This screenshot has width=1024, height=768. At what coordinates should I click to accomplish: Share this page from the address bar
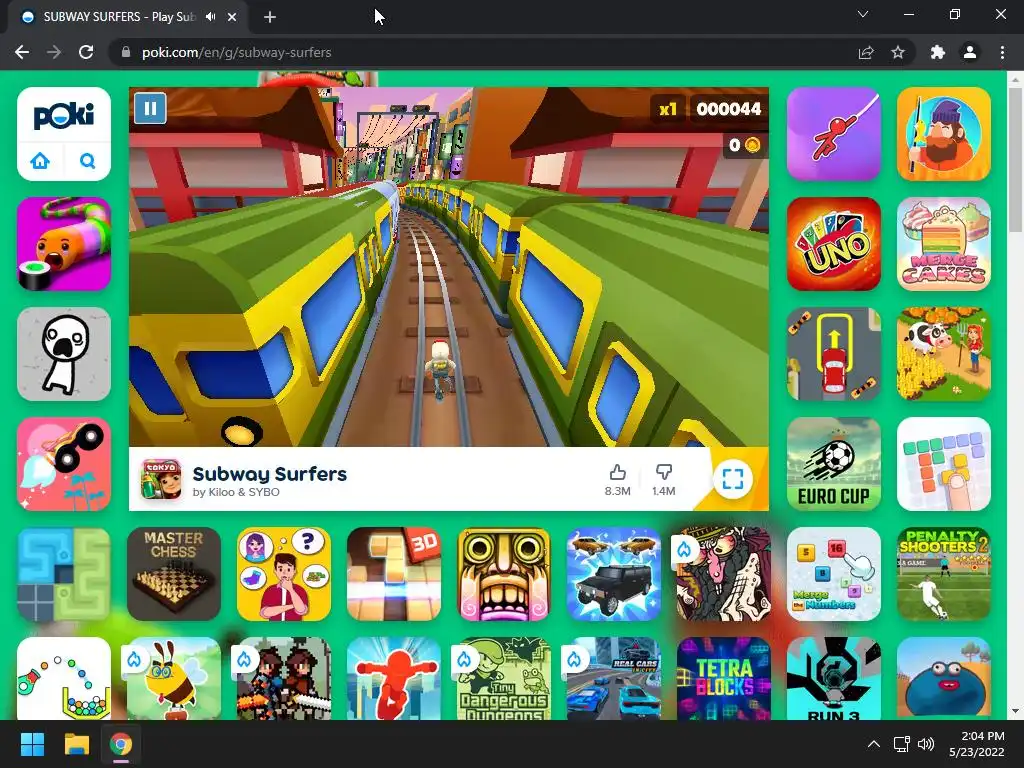click(866, 52)
